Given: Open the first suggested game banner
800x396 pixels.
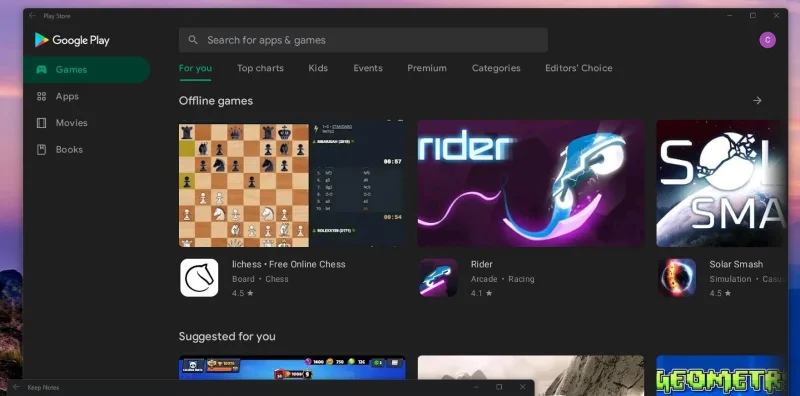Looking at the screenshot, I should [x=292, y=368].
